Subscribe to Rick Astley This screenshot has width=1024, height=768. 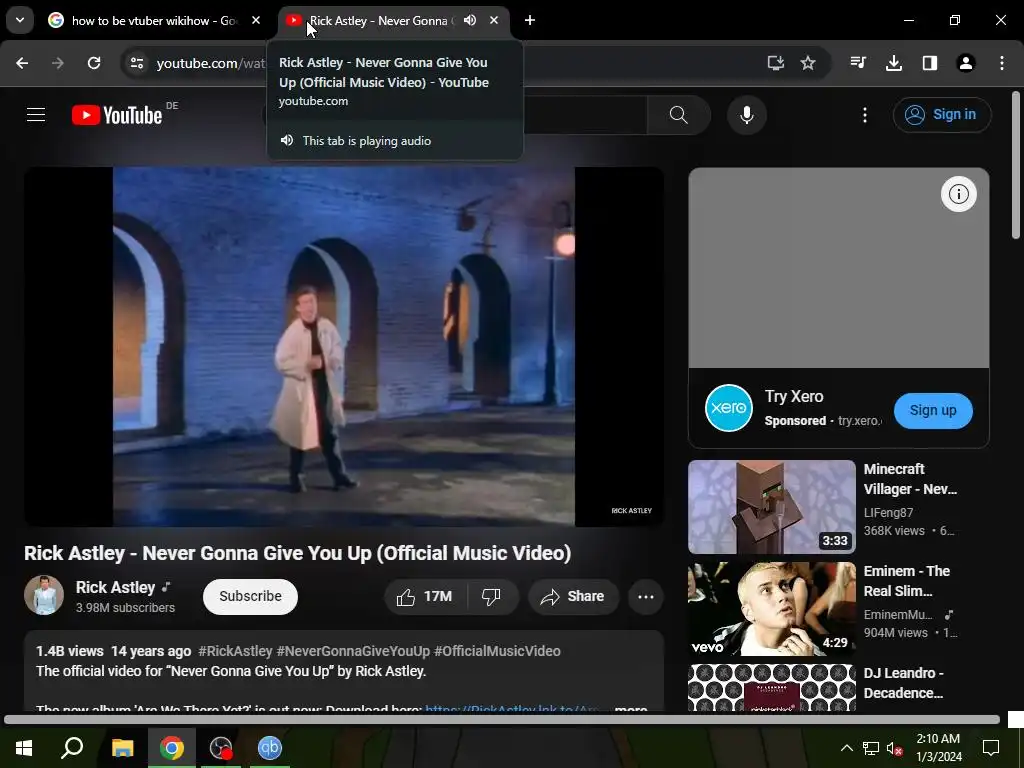[x=250, y=596]
